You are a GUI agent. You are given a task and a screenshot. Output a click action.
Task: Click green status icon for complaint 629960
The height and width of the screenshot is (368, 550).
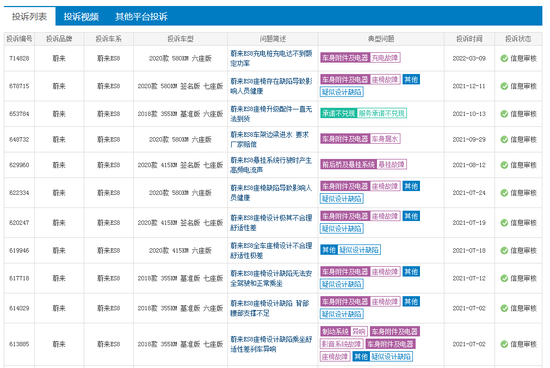click(x=504, y=165)
